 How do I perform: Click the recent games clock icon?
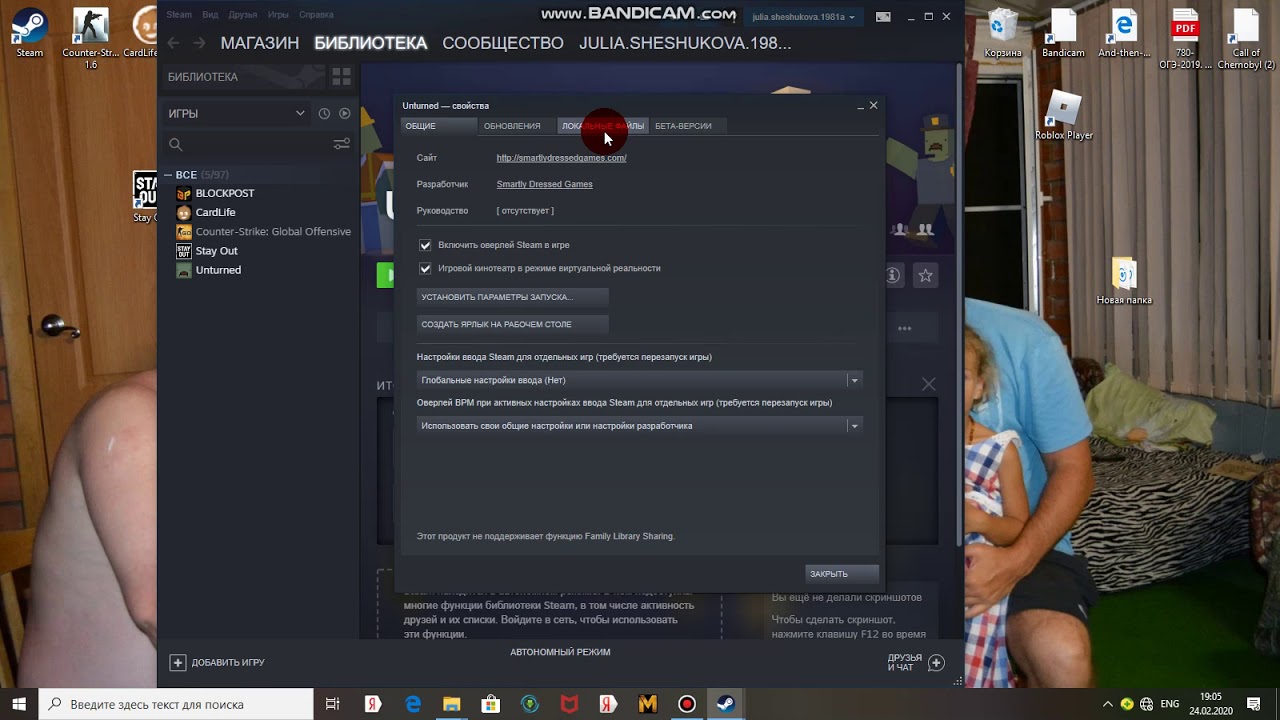324,114
